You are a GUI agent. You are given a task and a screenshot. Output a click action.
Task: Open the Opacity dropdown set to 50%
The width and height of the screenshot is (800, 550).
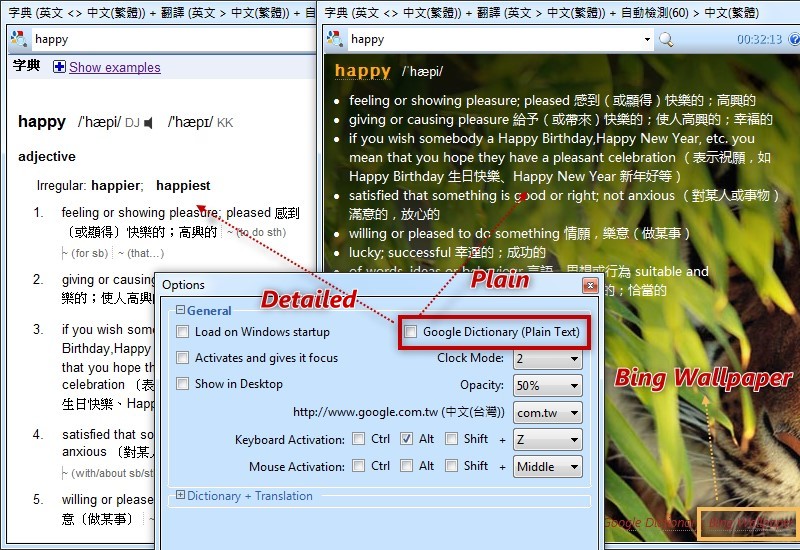(x=548, y=385)
